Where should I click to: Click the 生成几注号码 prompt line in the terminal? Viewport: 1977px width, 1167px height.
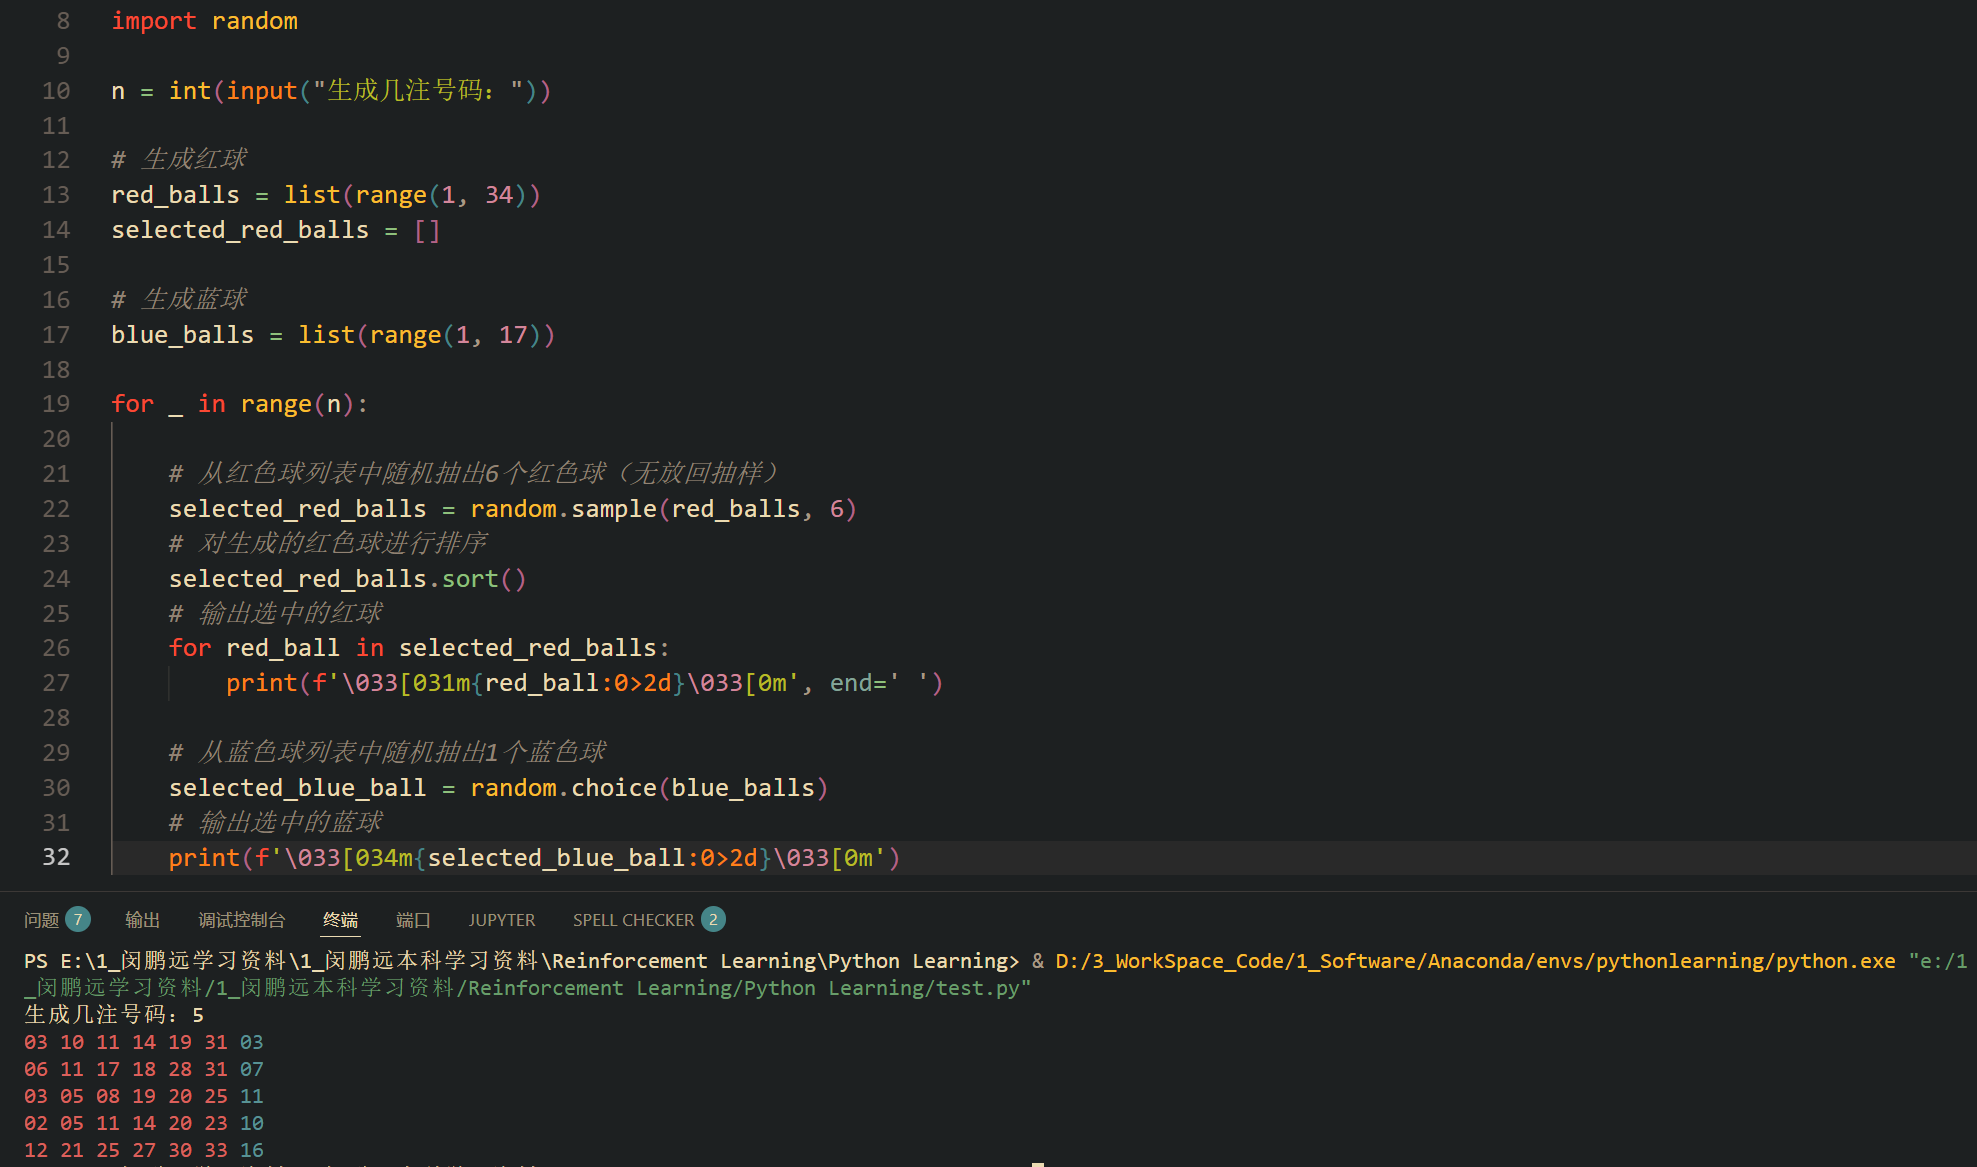click(113, 1015)
